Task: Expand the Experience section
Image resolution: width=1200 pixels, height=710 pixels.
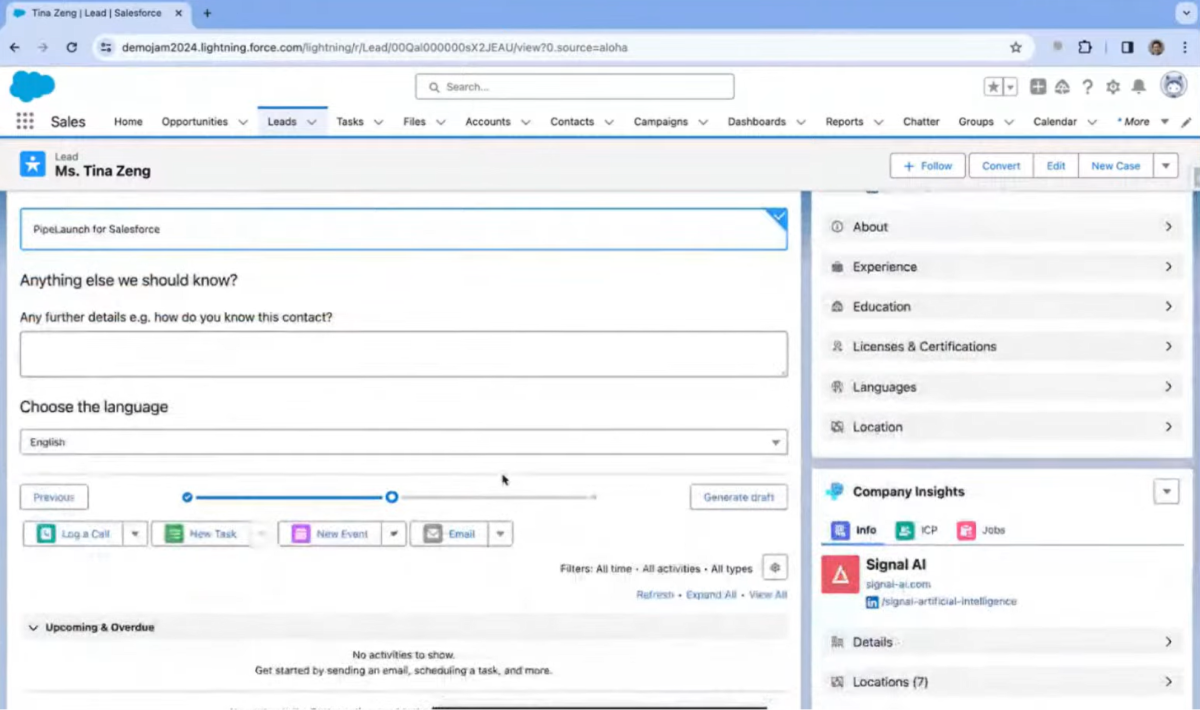Action: click(1001, 267)
